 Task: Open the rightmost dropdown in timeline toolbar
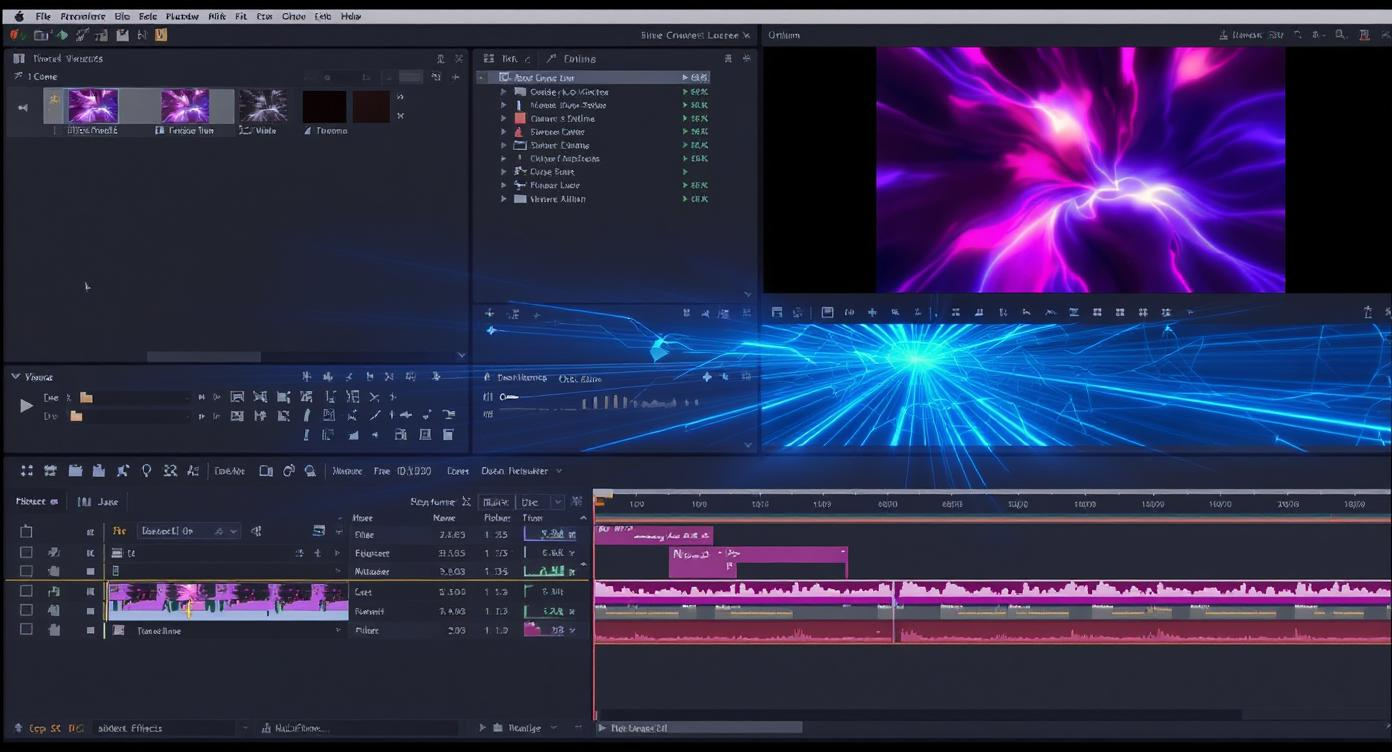(x=559, y=471)
